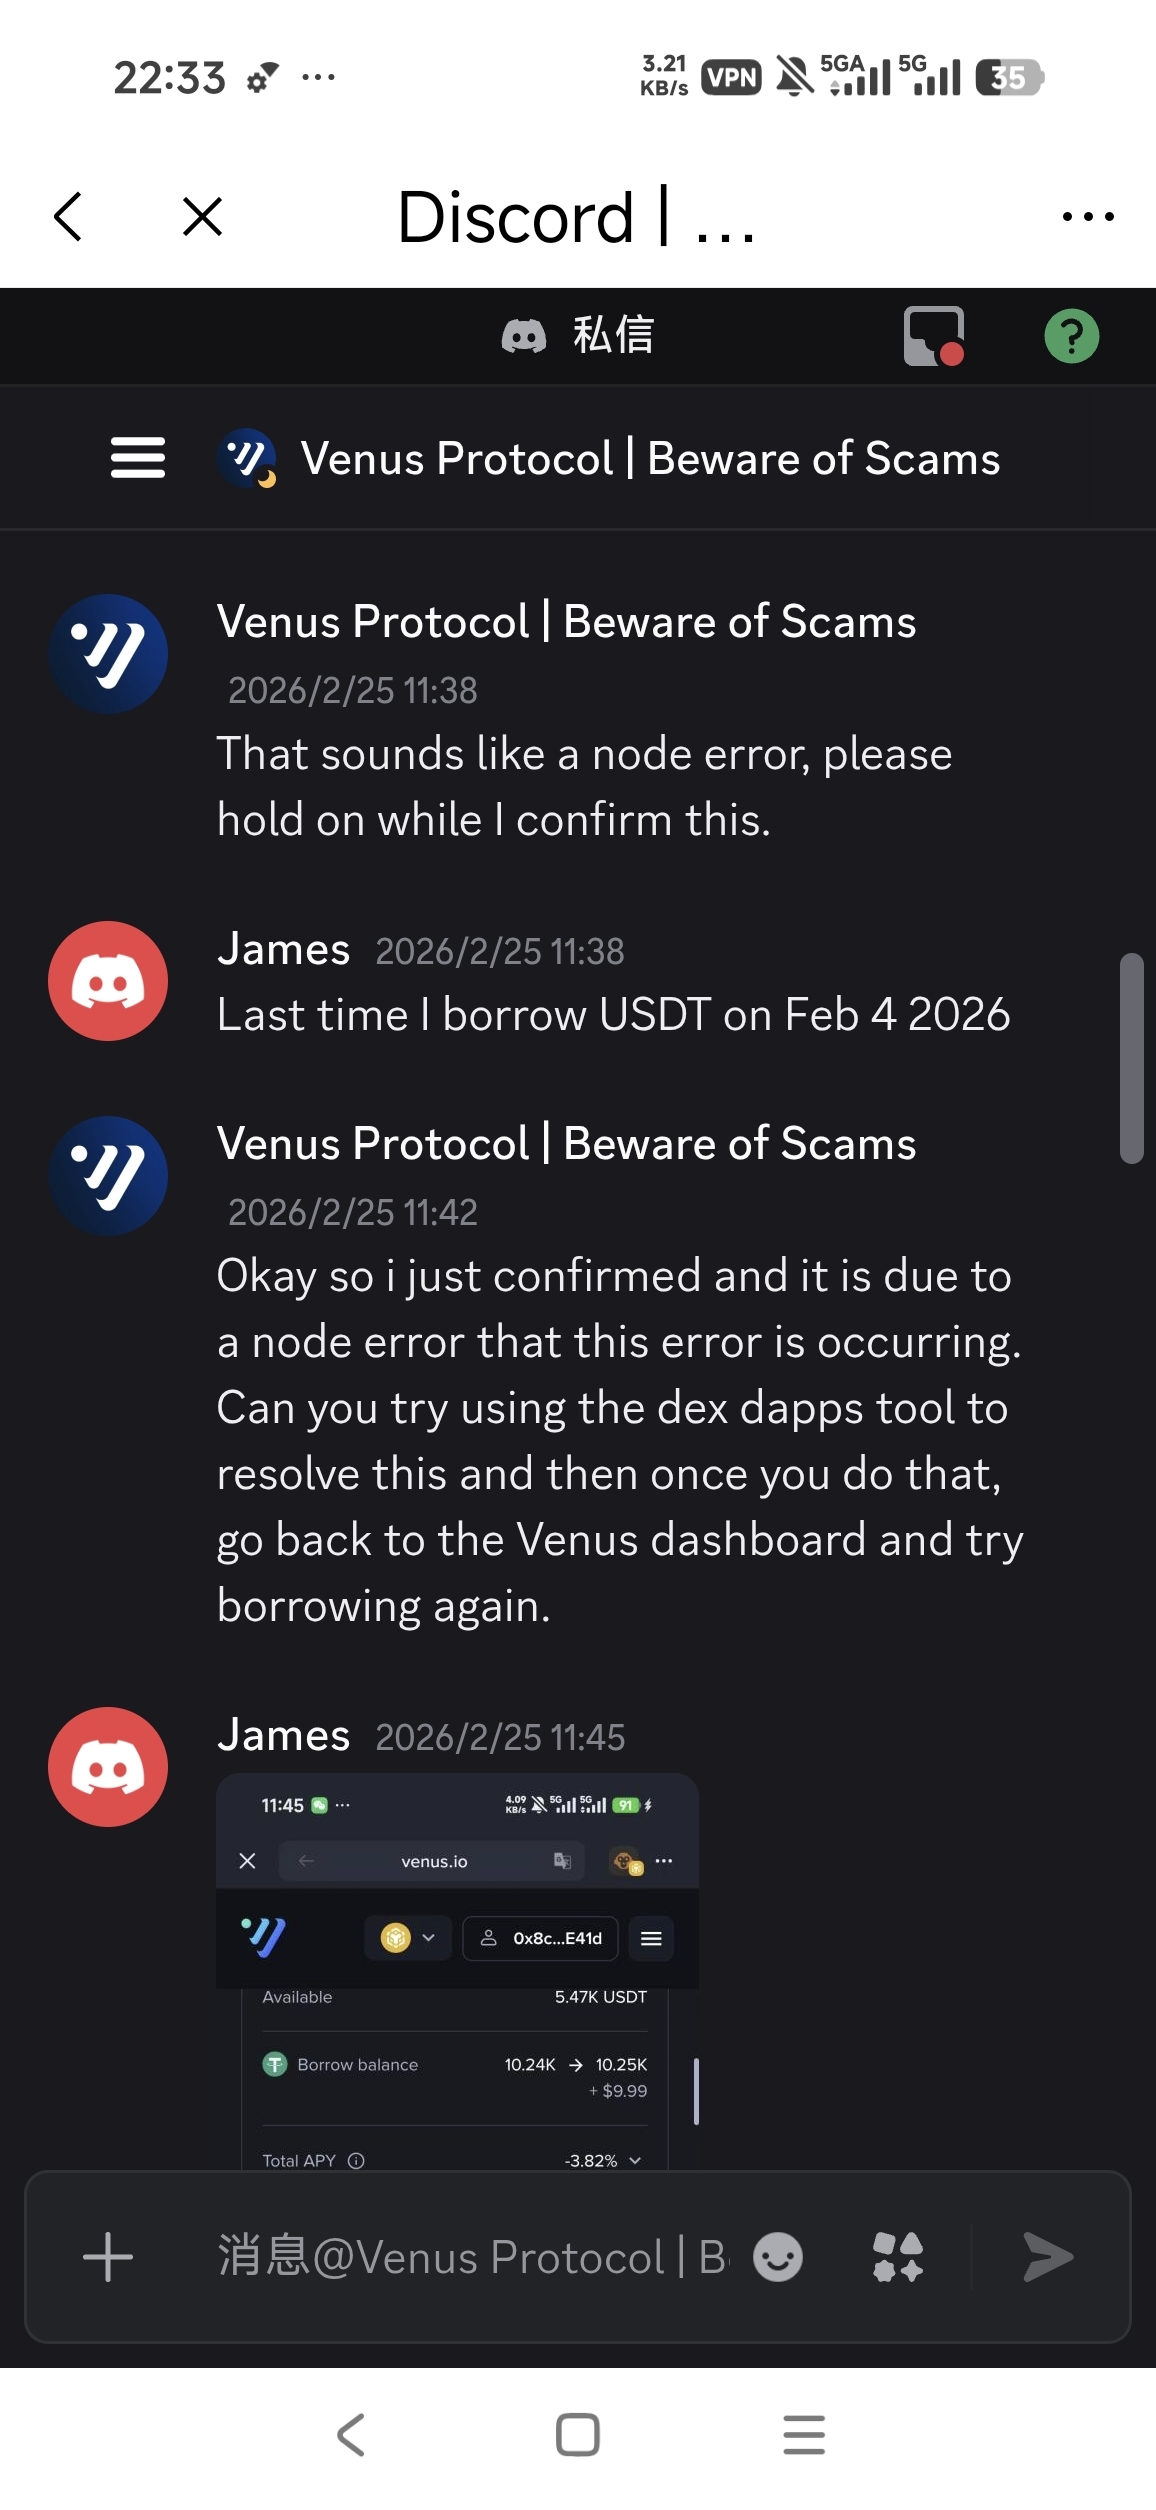Open the green help question mark
This screenshot has height=2510, width=1156.
(x=1071, y=336)
